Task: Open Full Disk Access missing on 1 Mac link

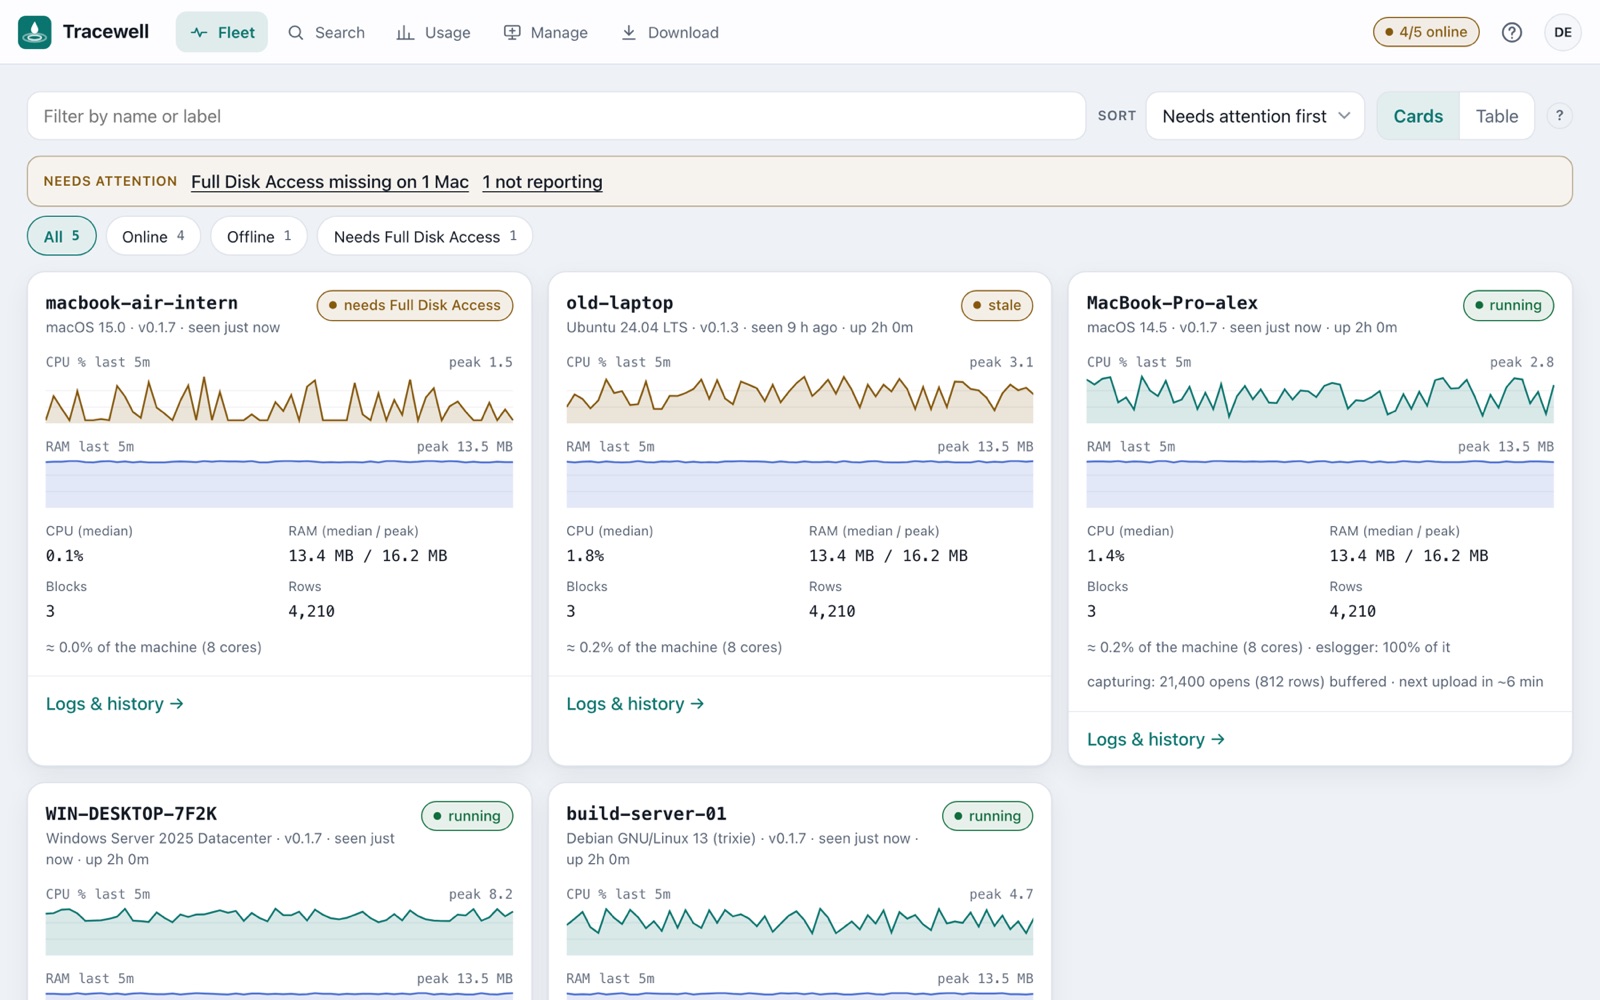Action: pyautogui.click(x=330, y=182)
